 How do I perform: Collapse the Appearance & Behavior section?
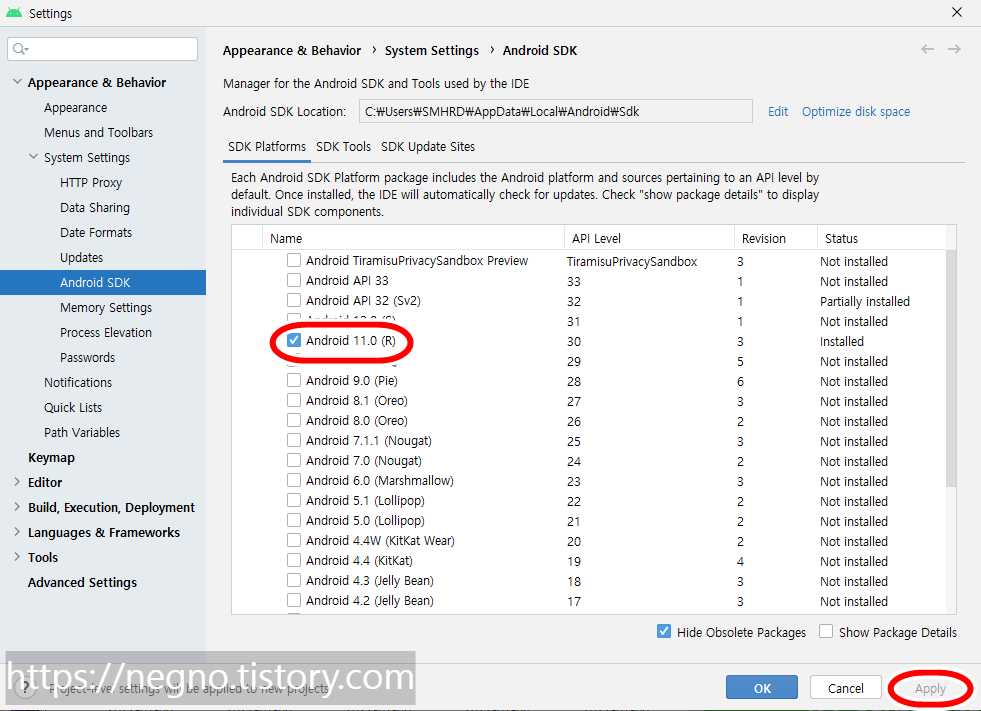coord(17,82)
